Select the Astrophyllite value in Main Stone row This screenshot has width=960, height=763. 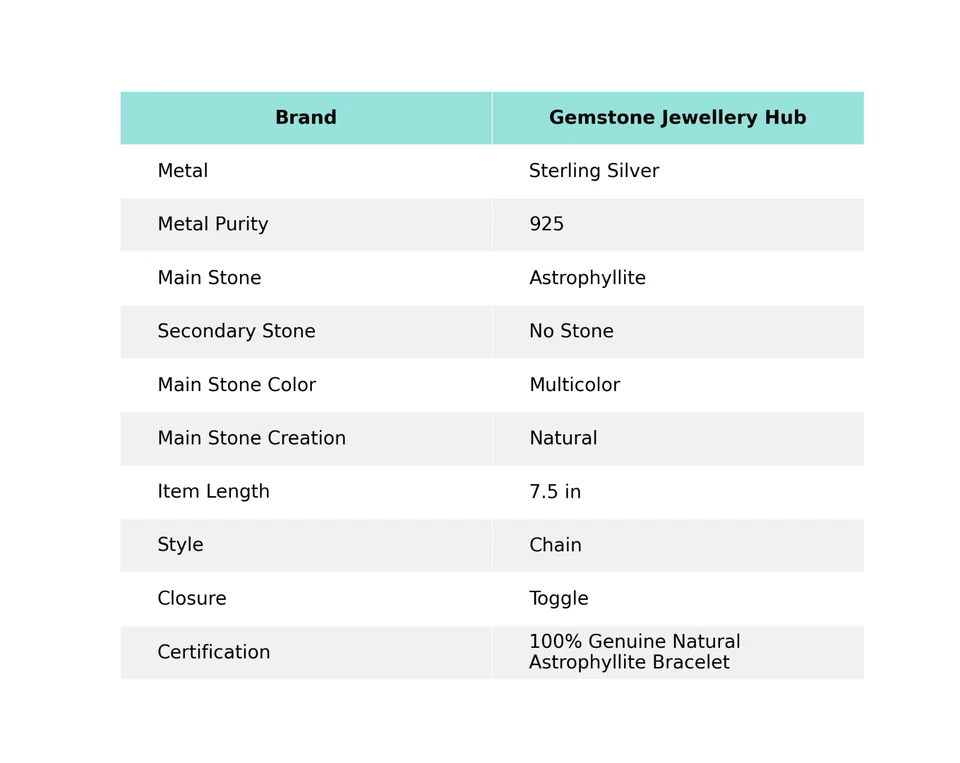click(x=587, y=278)
